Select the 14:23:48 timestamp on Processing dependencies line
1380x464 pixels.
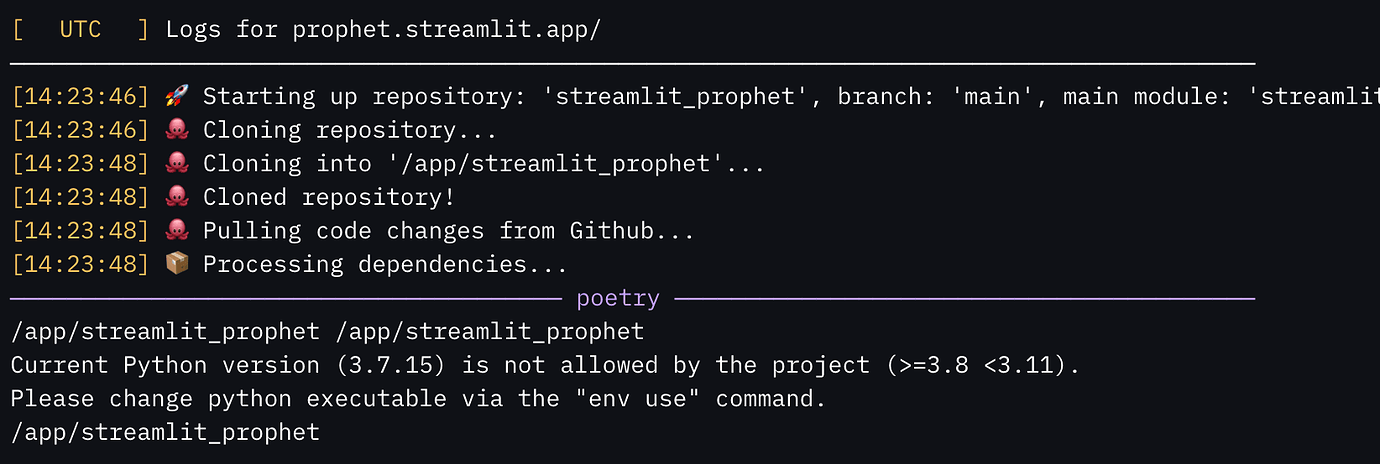coord(80,264)
